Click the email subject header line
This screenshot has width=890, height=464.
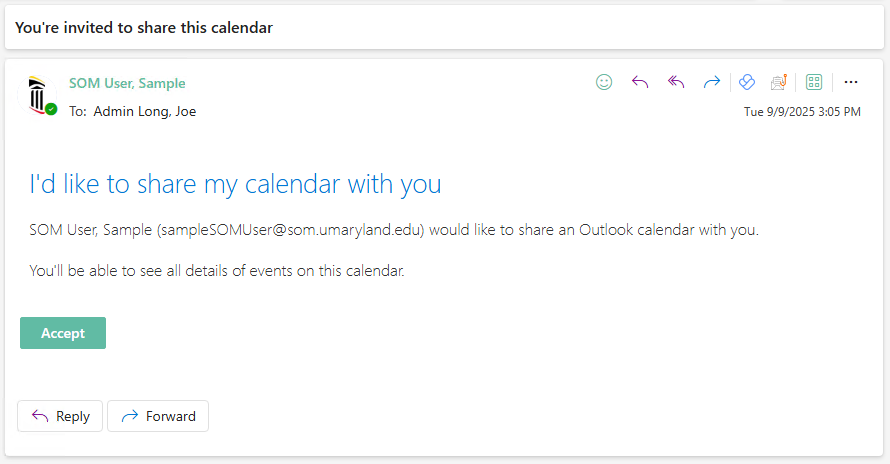144,28
